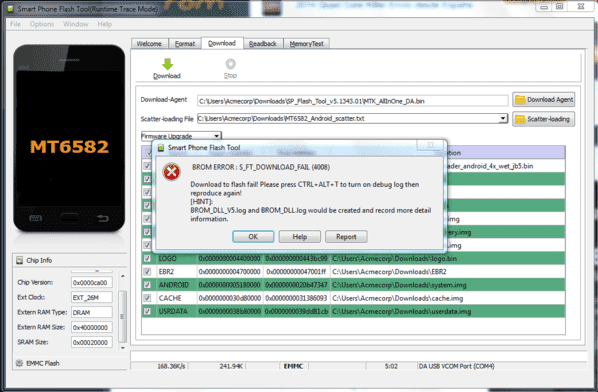
Task: Click the MT6582 phone screen image
Action: pos(69,138)
